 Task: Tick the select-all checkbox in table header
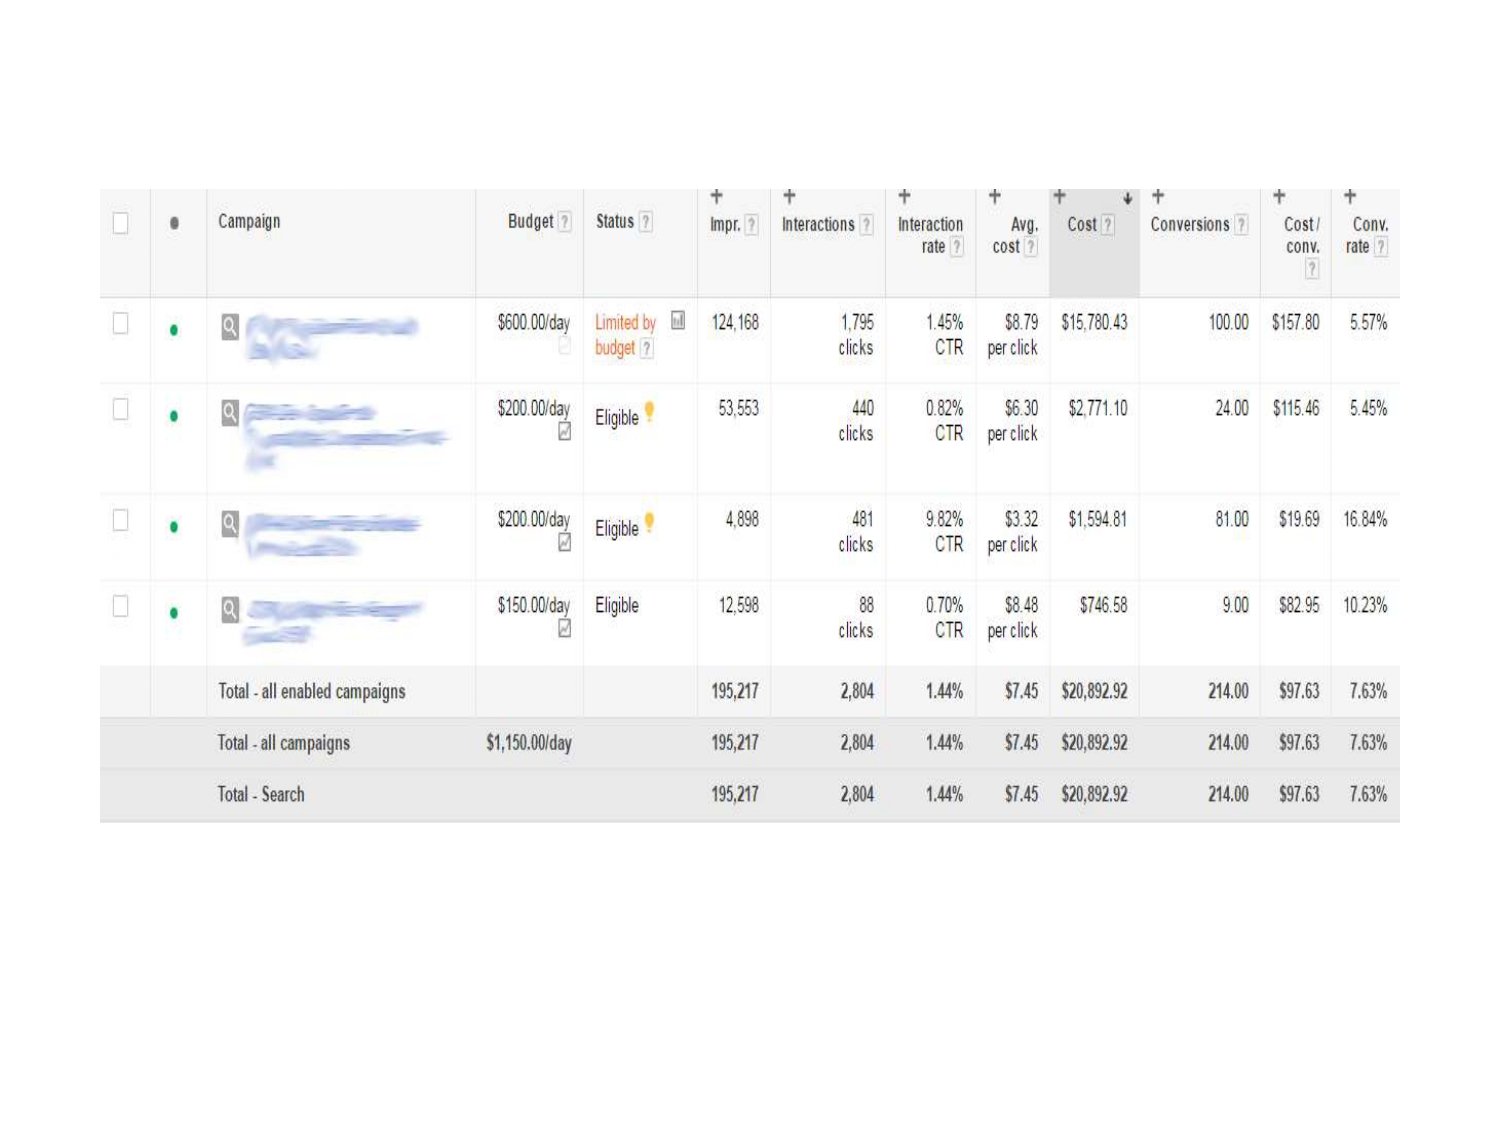[120, 222]
